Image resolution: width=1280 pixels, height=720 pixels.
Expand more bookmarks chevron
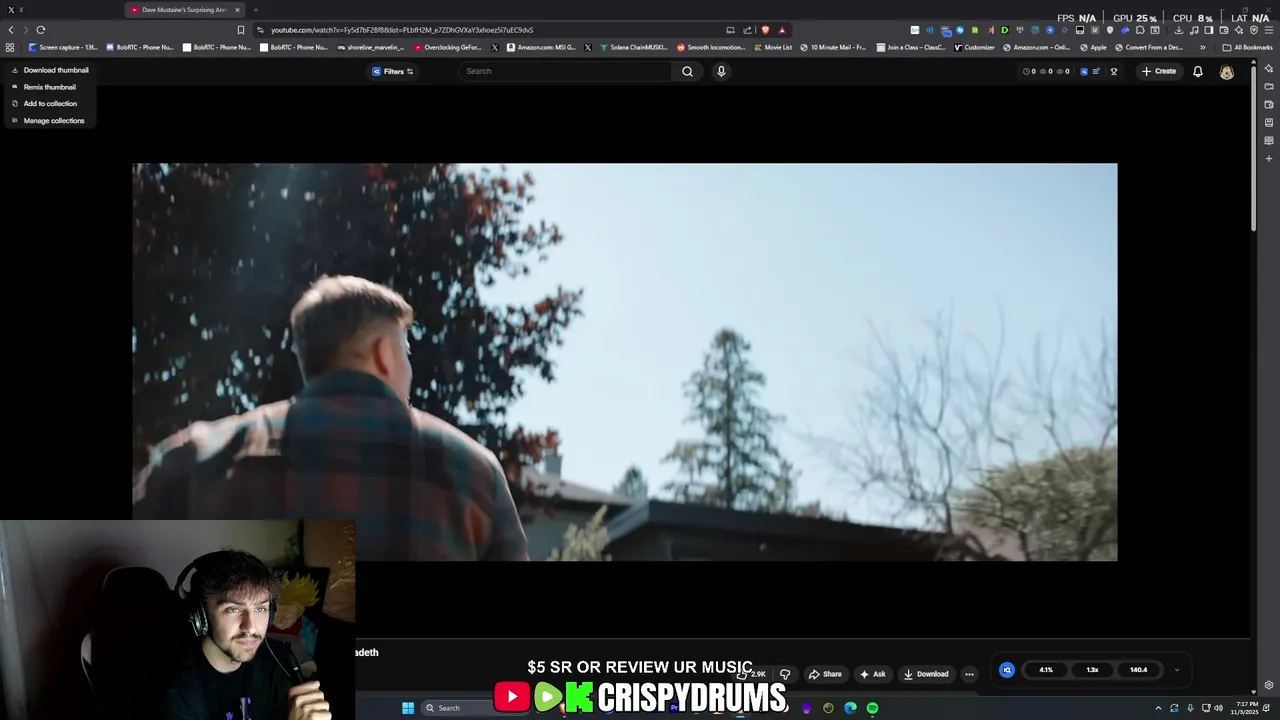click(1203, 47)
